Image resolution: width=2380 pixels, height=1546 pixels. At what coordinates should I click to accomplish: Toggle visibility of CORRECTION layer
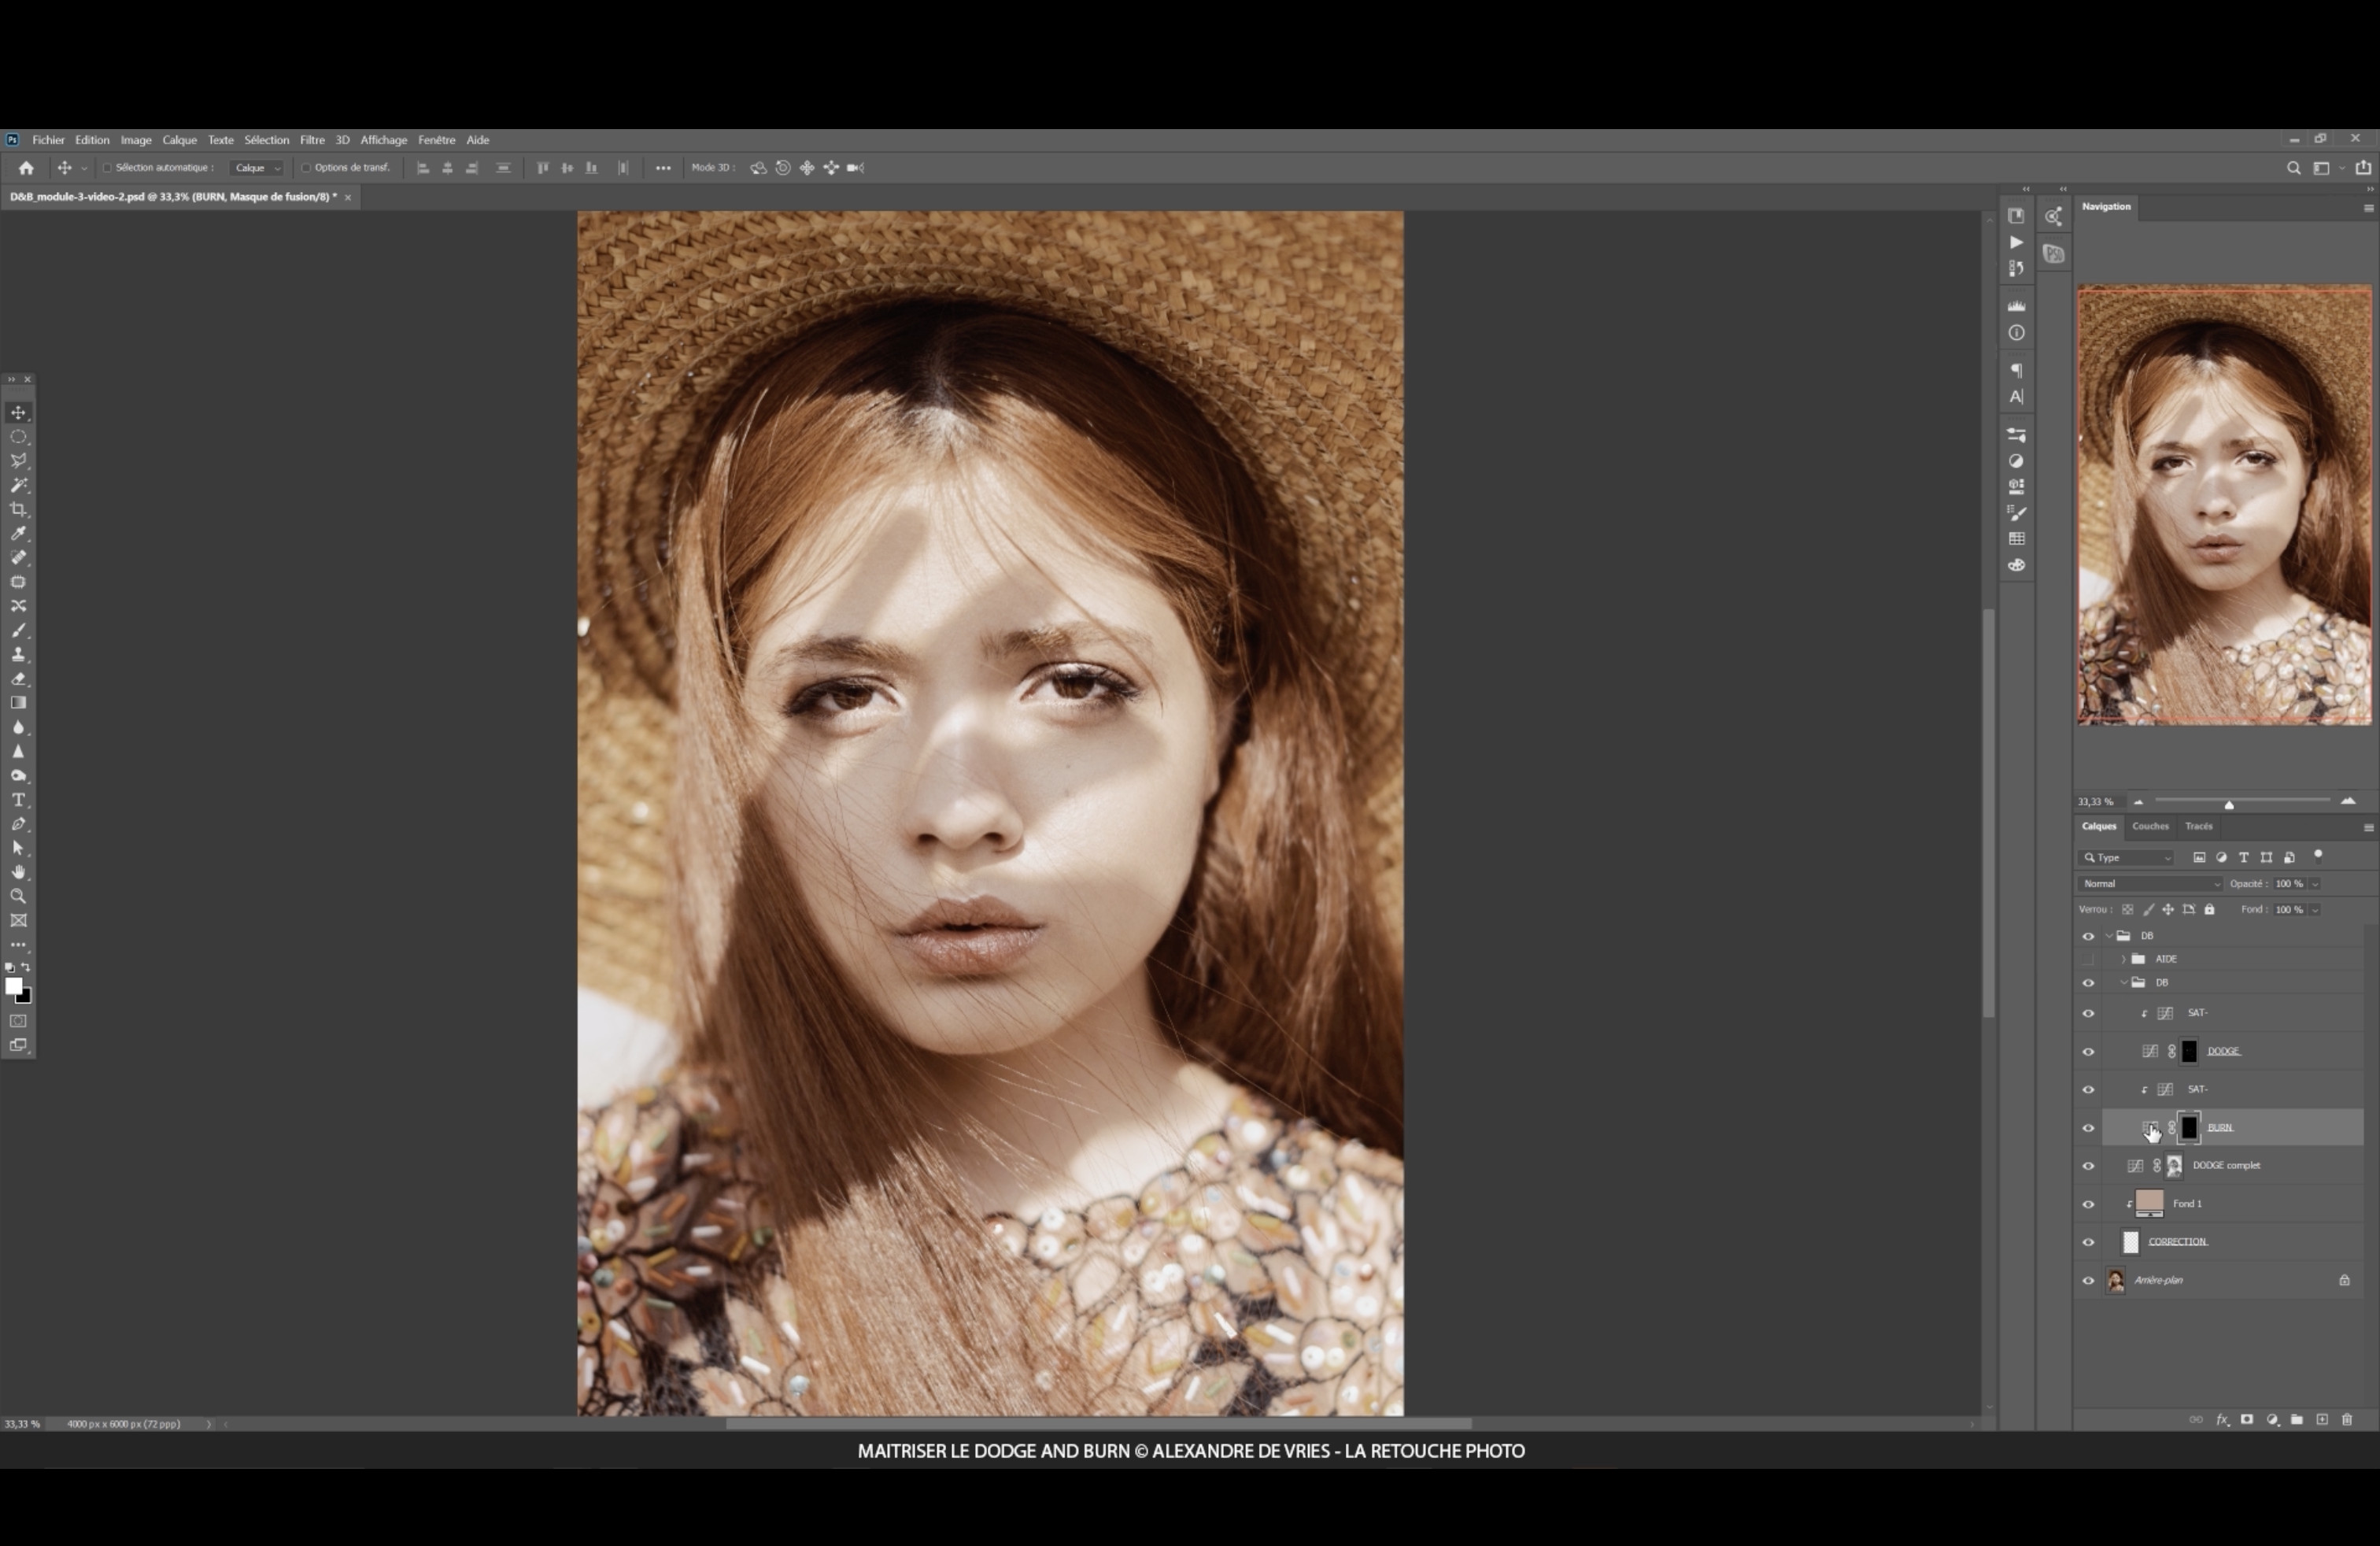[2088, 1242]
